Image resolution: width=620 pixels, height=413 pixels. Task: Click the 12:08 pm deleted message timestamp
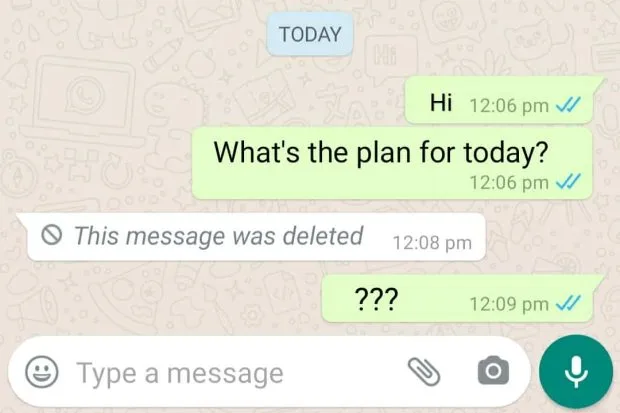point(432,243)
